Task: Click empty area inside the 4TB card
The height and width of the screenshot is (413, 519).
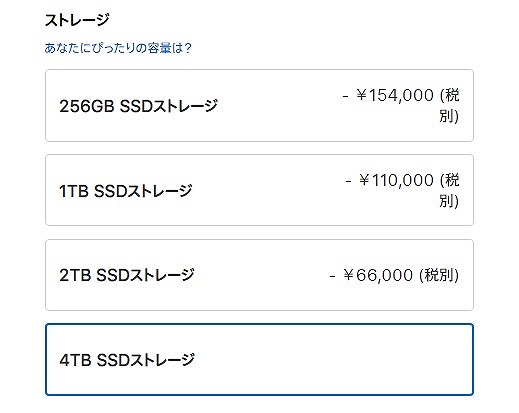Action: [x=333, y=359]
